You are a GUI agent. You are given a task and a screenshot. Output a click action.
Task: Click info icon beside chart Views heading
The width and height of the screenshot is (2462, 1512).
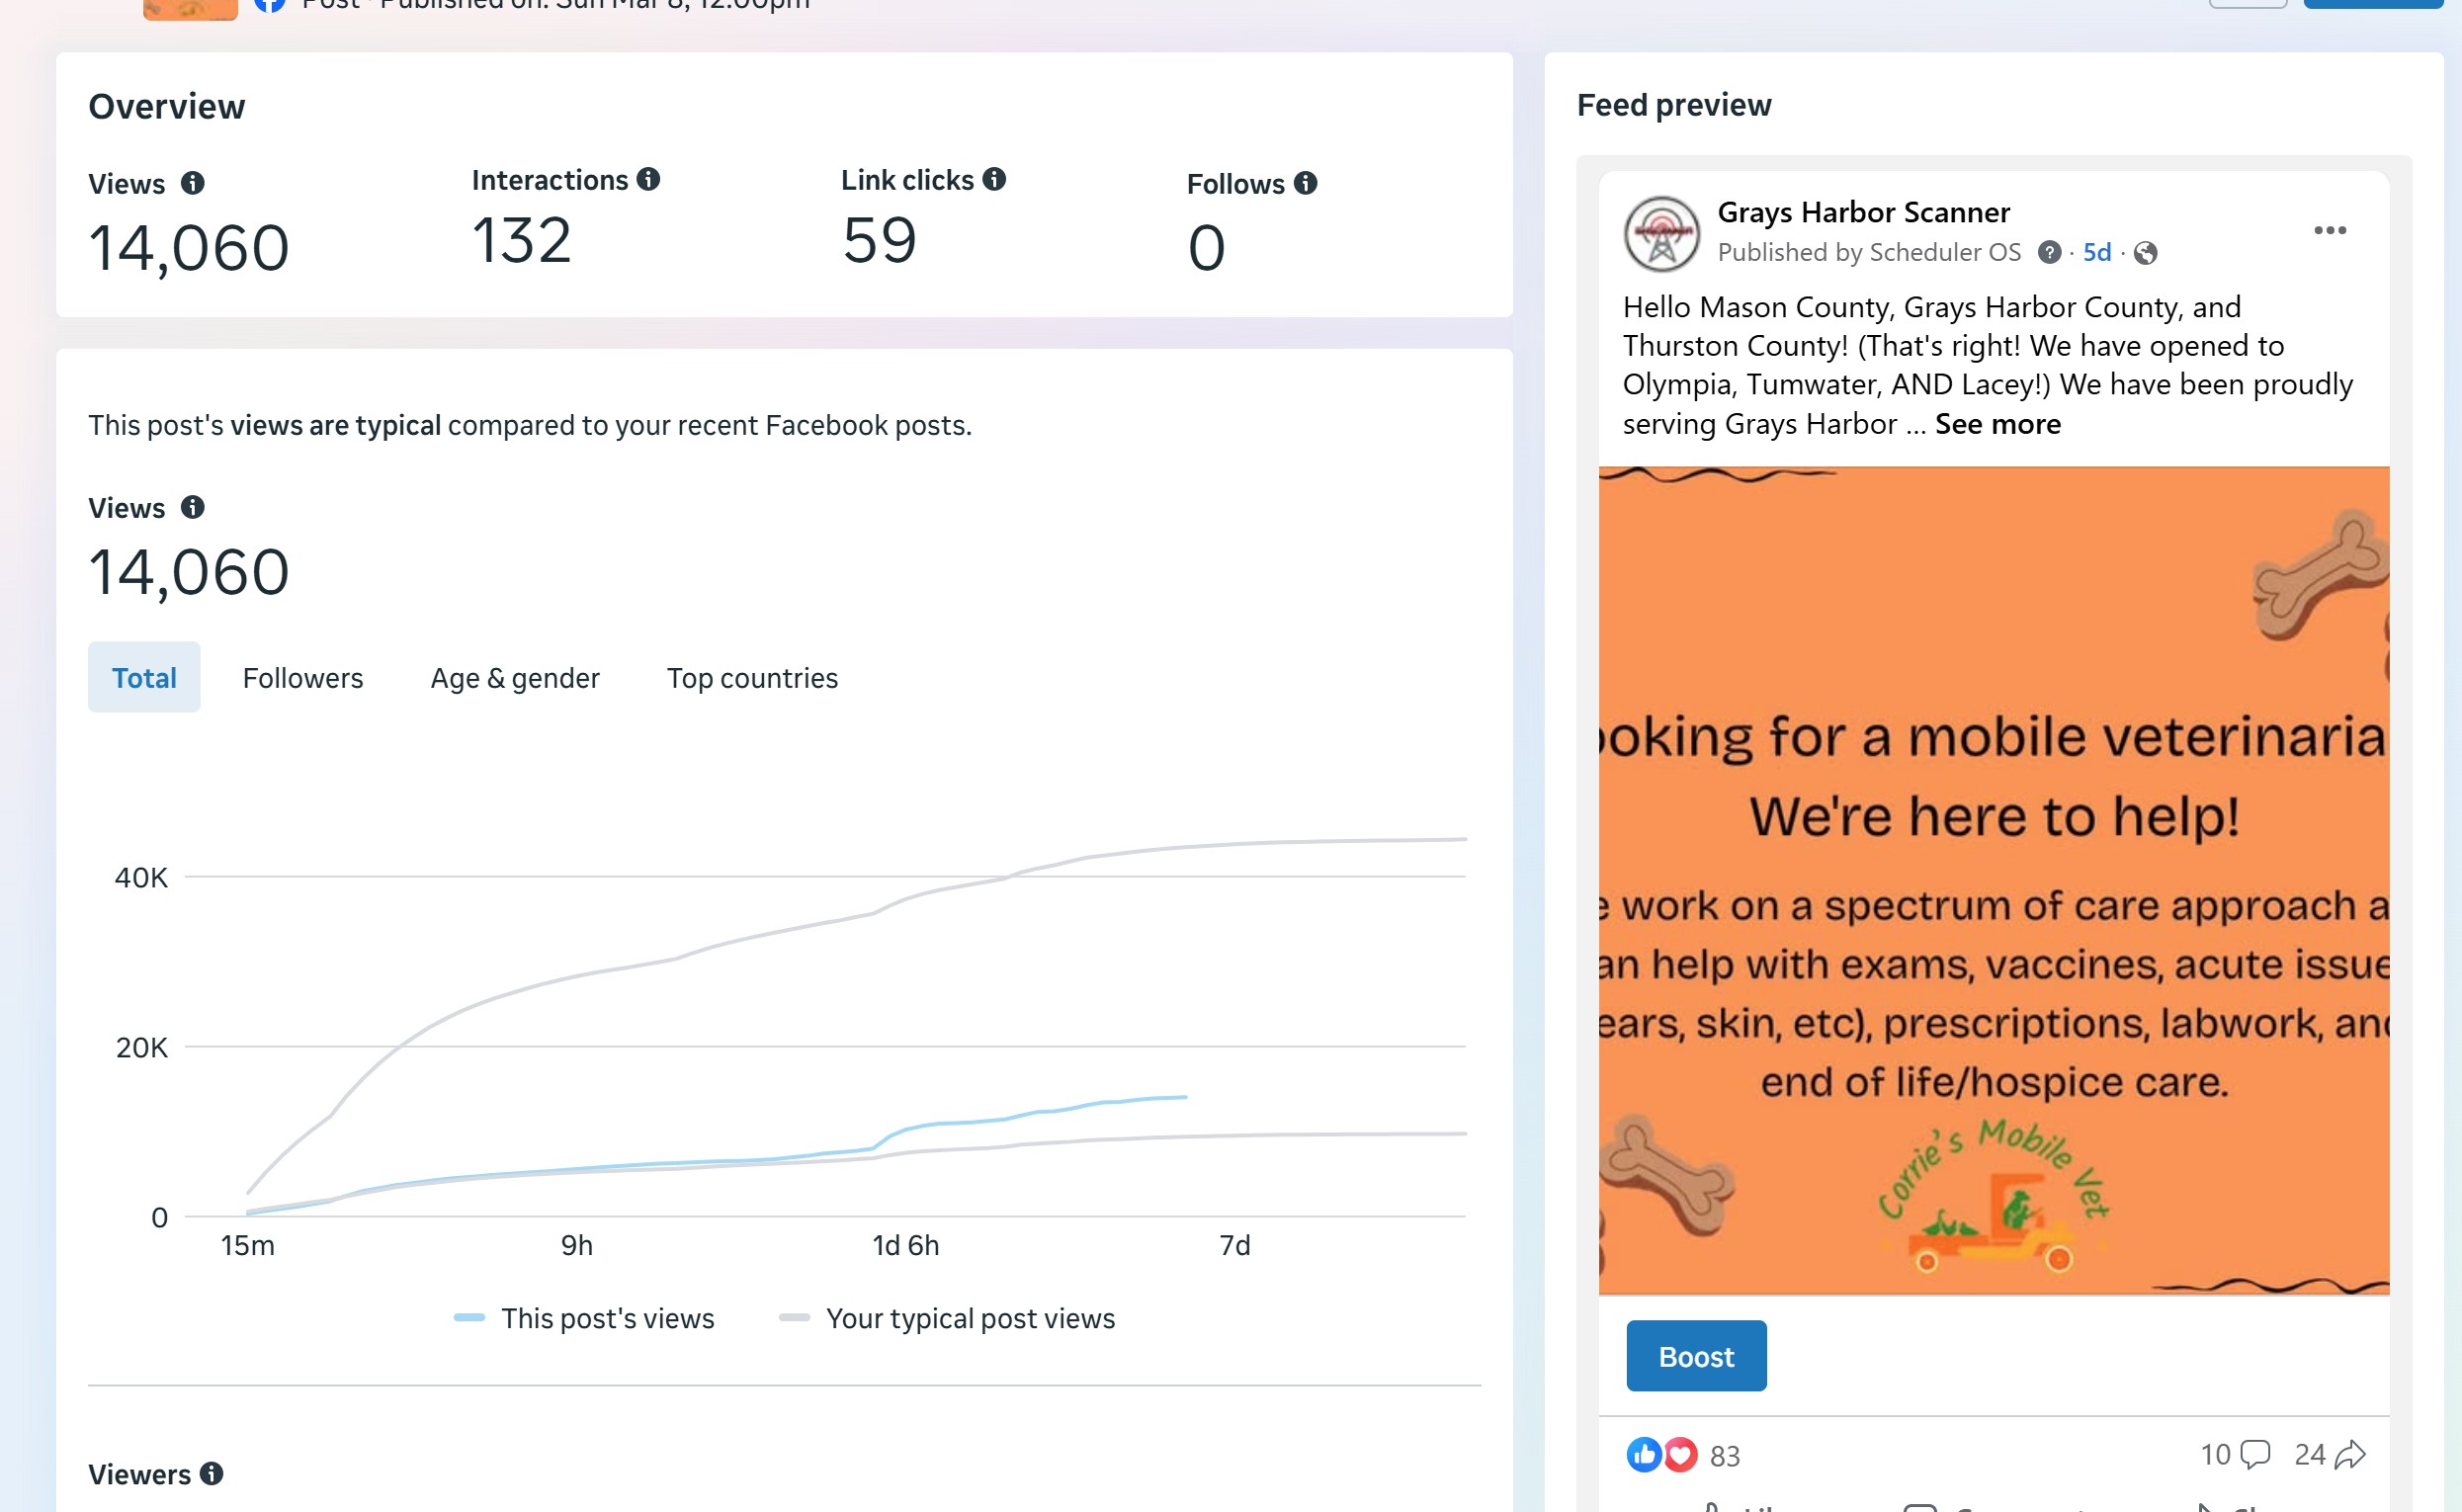tap(193, 508)
